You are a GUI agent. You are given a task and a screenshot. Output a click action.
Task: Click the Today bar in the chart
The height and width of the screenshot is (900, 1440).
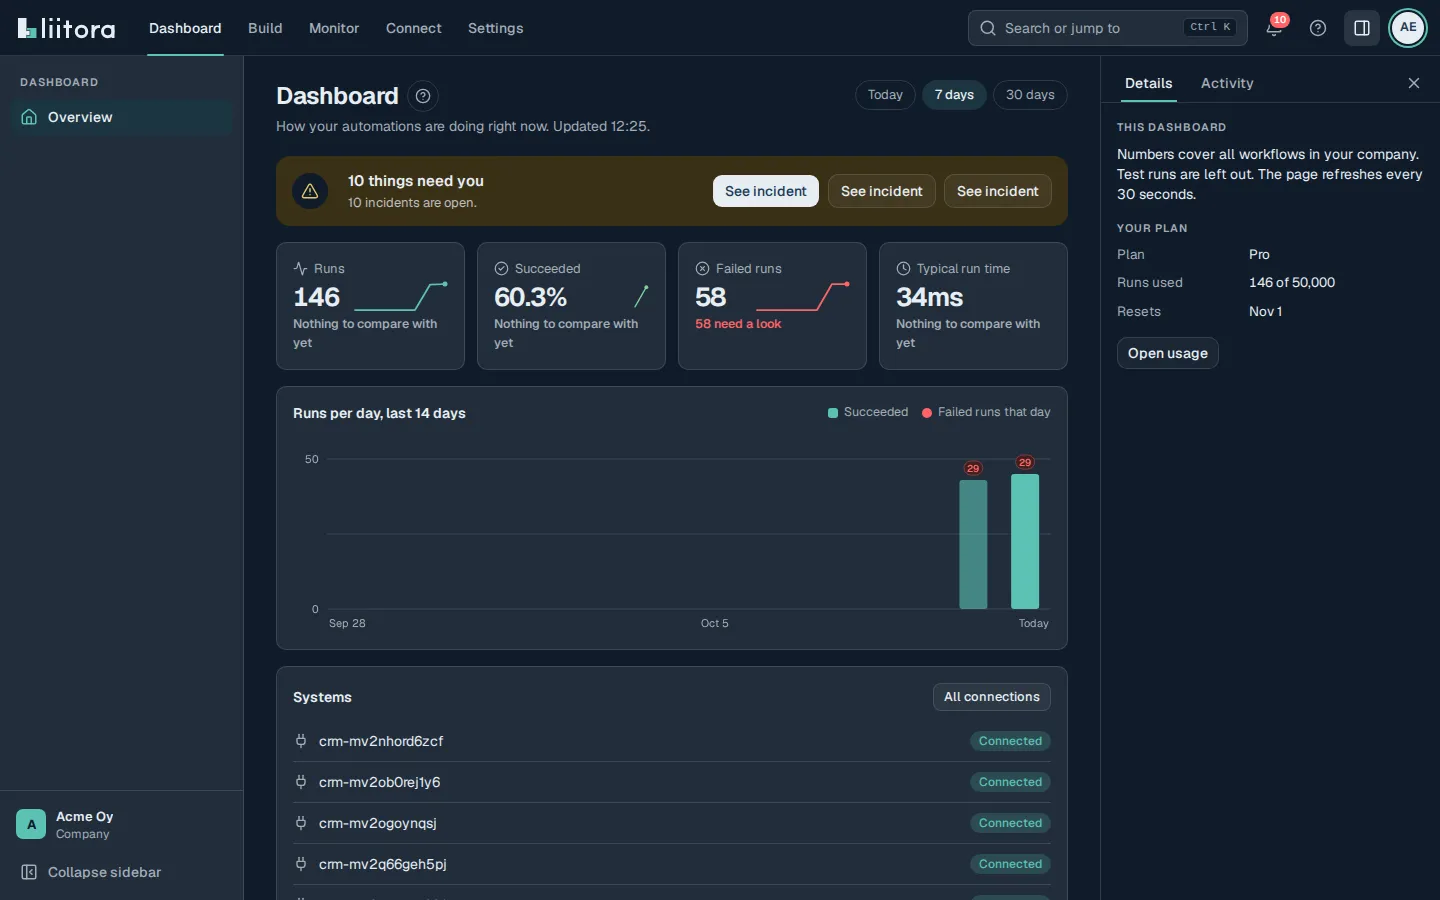[x=1025, y=541]
